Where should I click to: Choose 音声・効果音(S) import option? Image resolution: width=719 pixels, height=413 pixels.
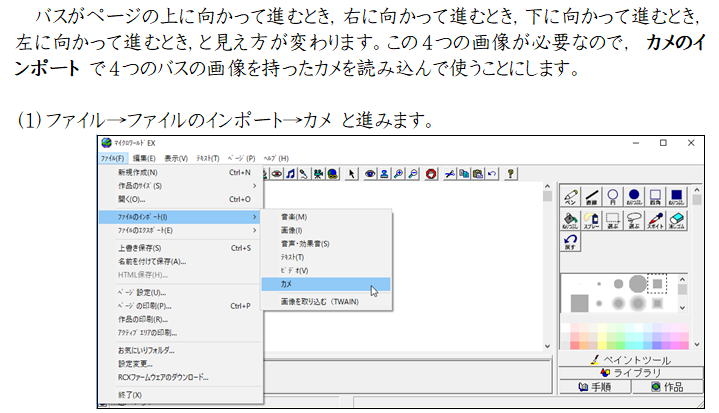326,244
